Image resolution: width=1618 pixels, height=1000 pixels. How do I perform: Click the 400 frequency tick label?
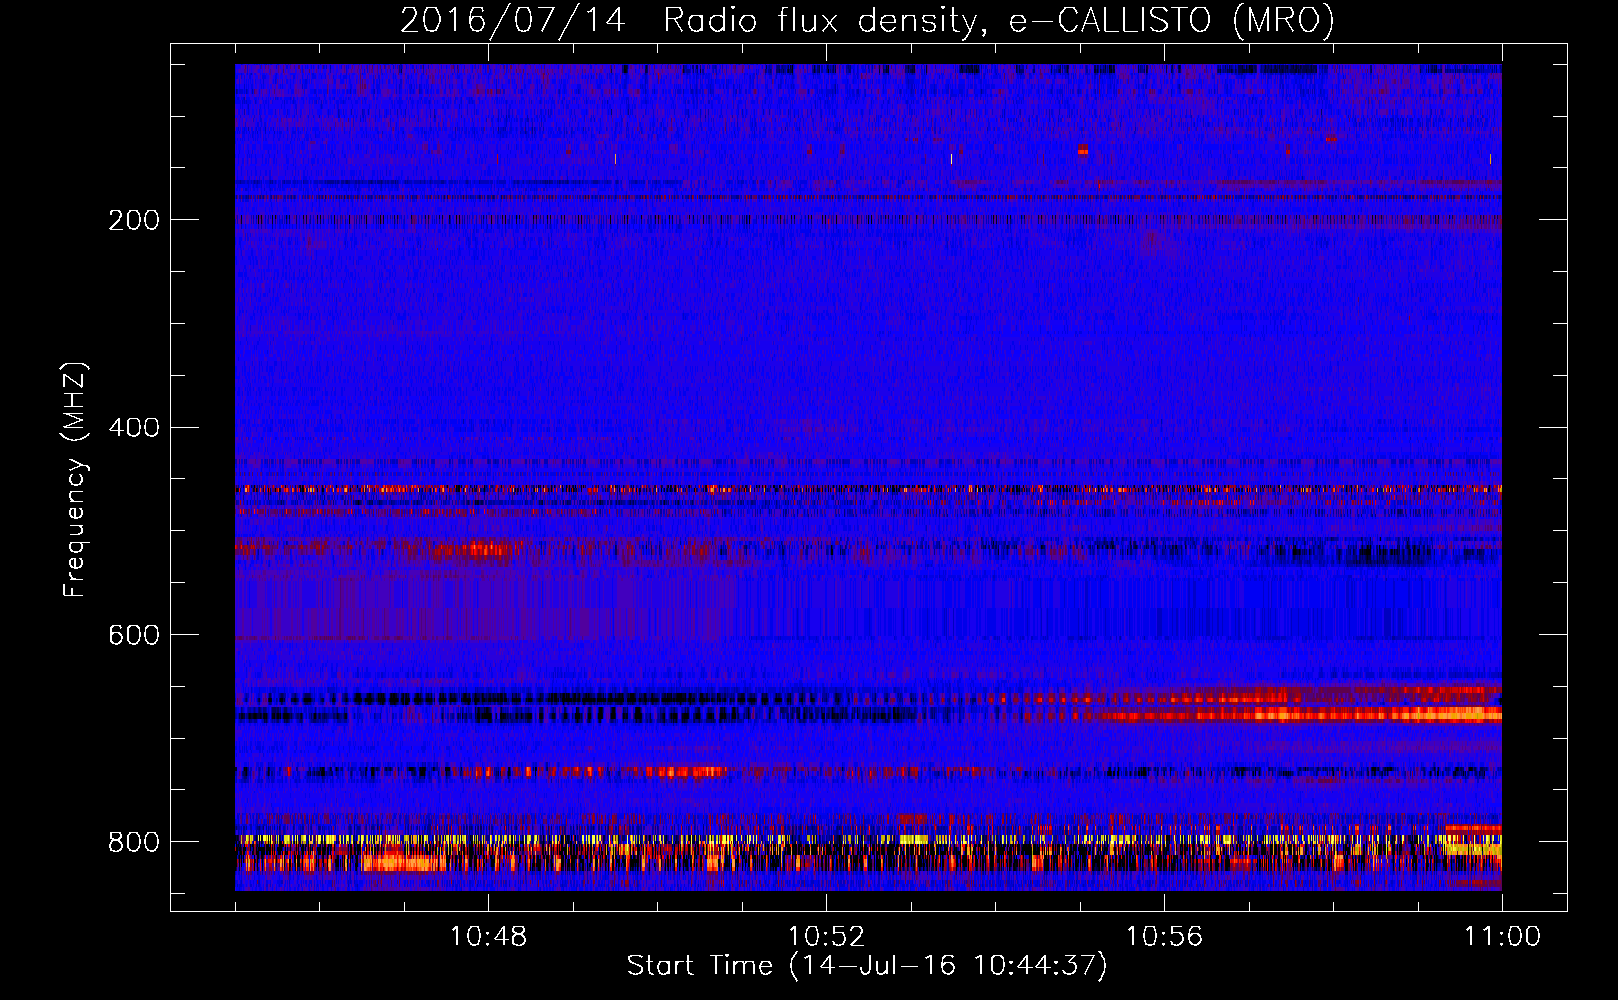[134, 428]
